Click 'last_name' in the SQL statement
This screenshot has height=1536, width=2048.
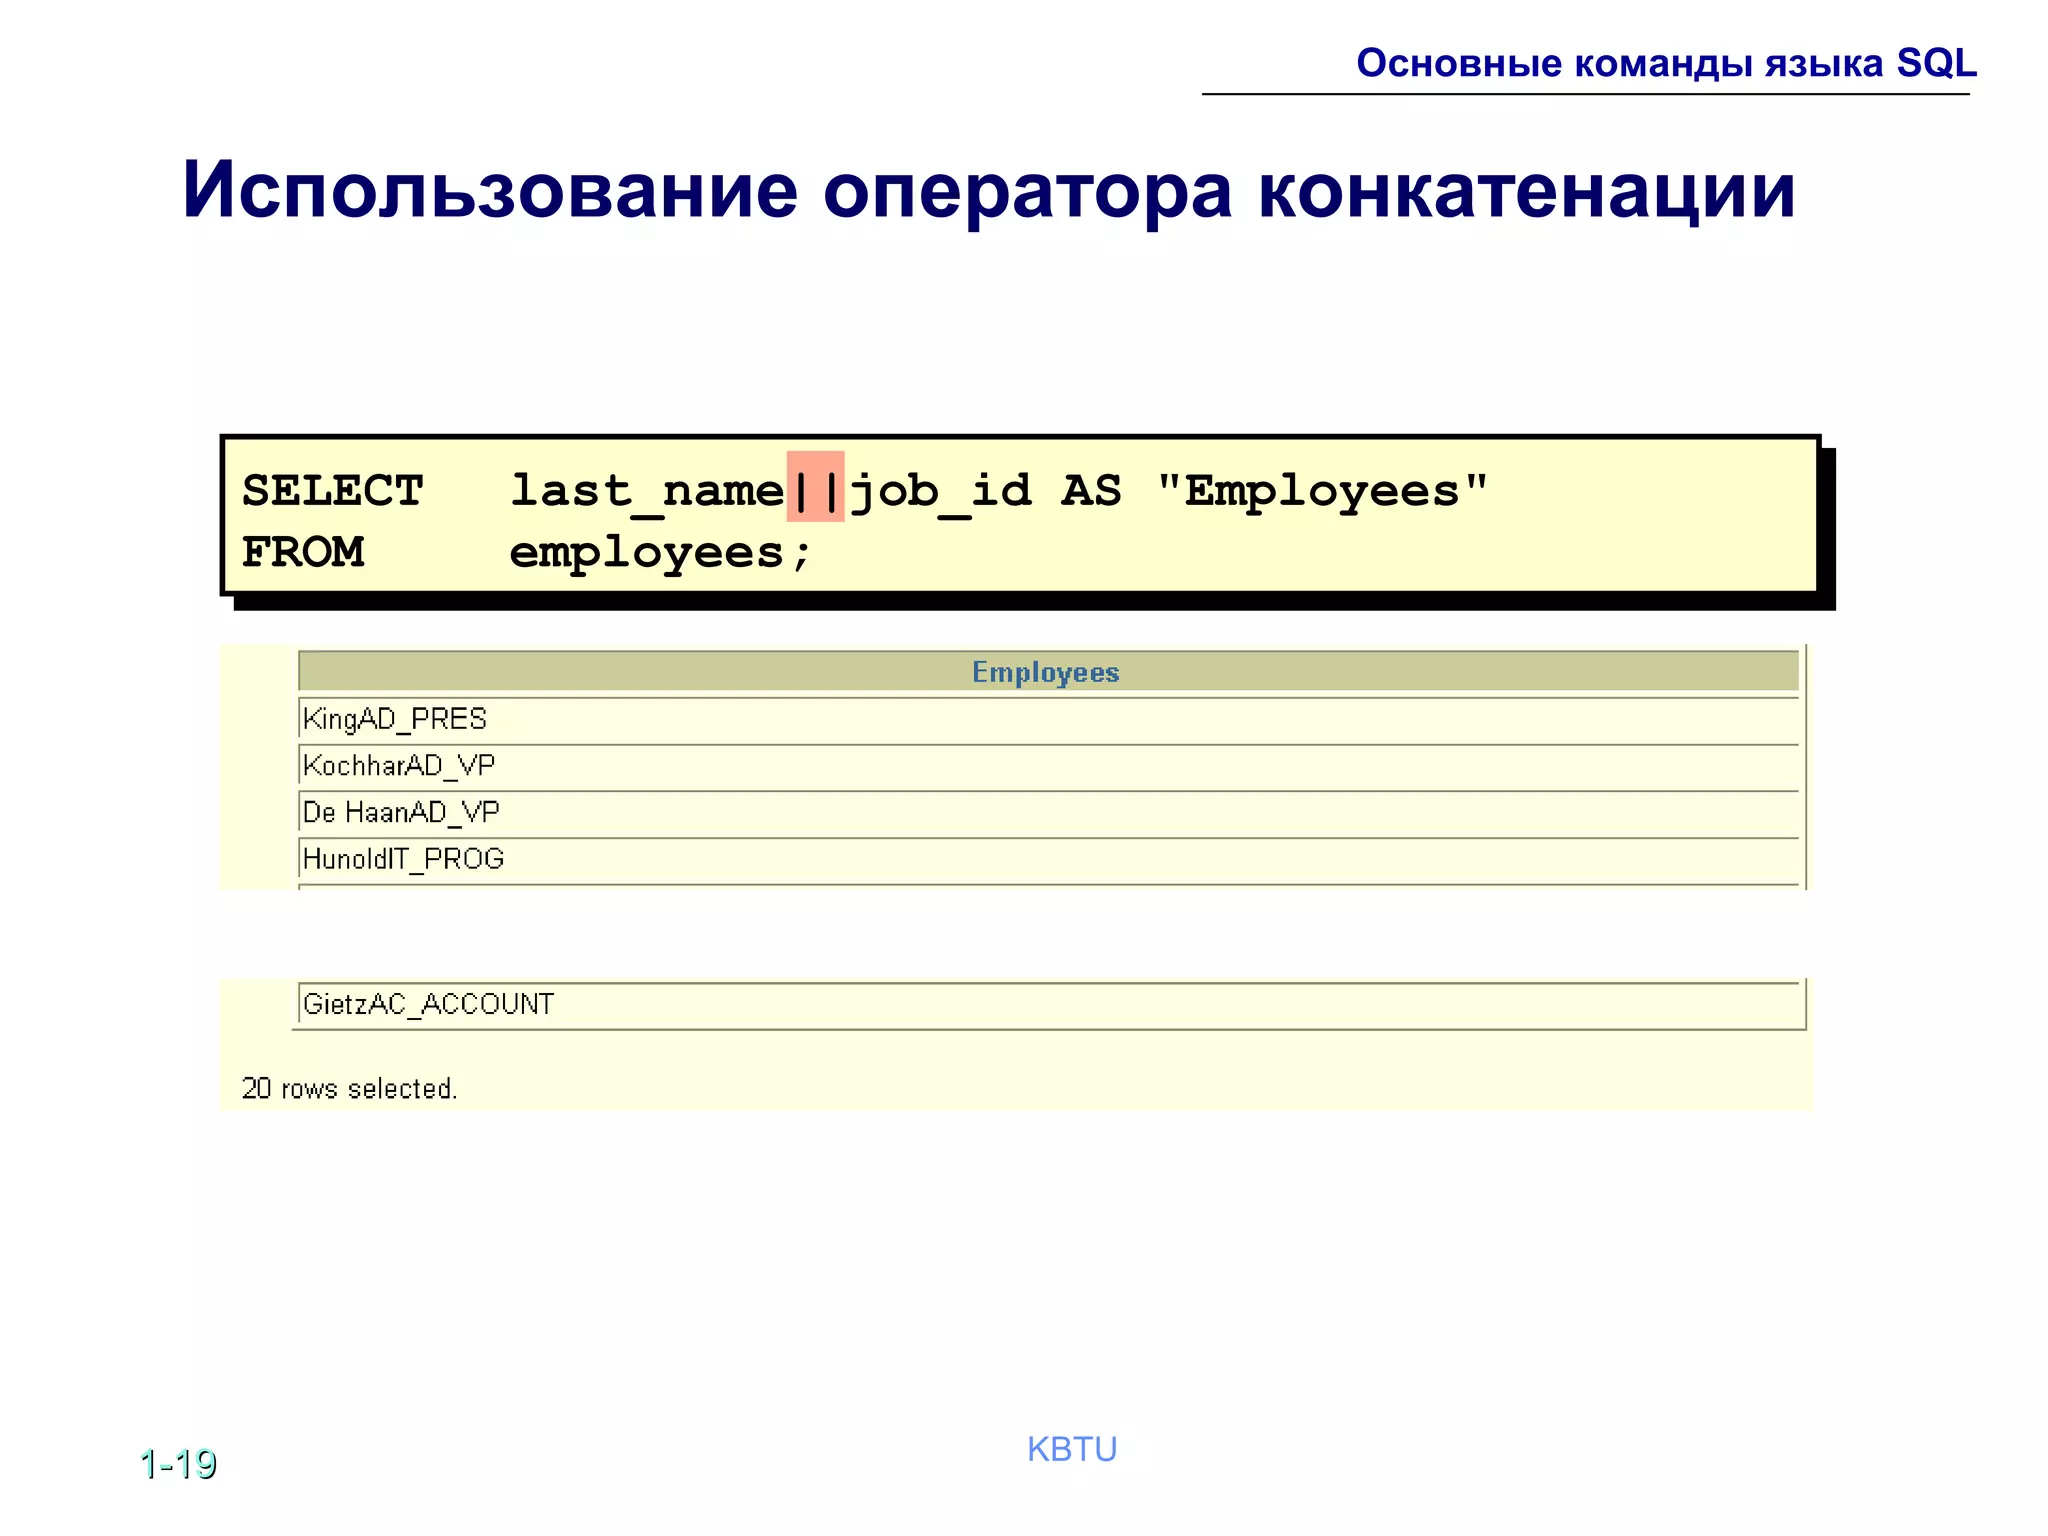[x=647, y=492]
